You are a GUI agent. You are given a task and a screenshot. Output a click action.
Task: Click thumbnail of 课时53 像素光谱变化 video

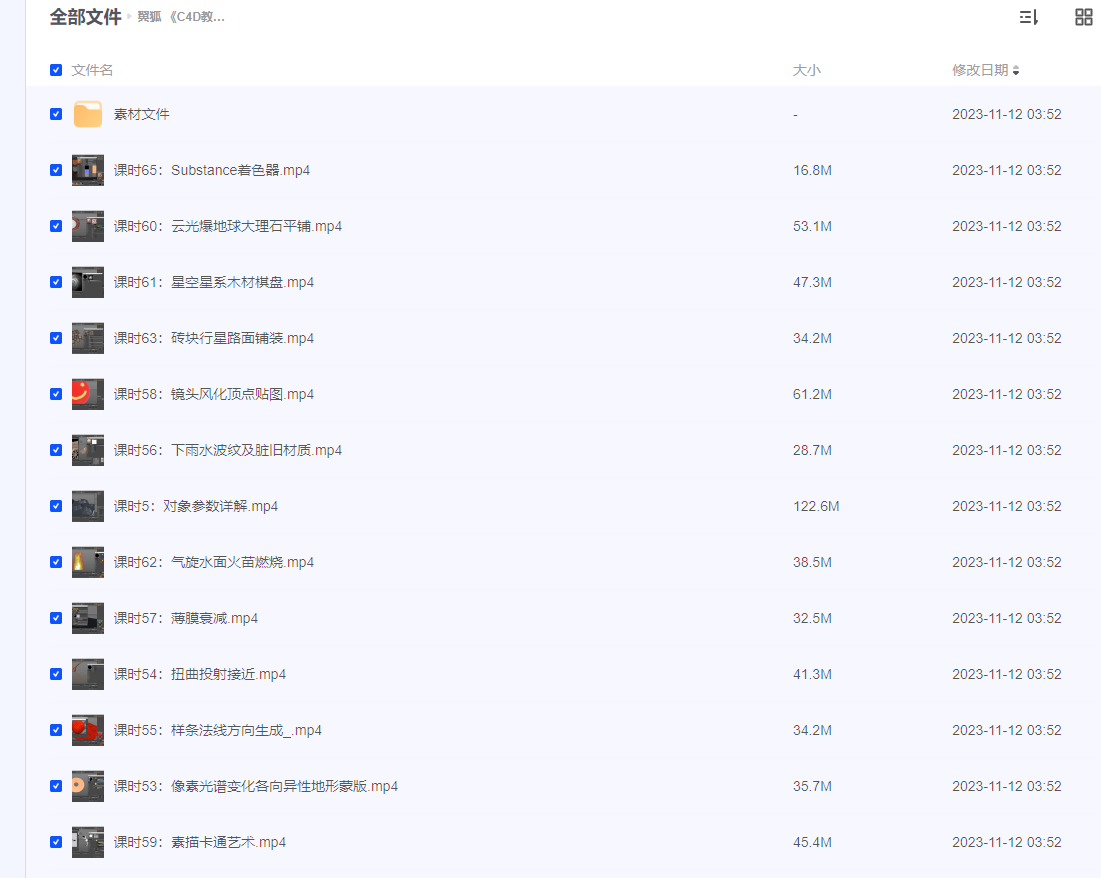pos(88,786)
